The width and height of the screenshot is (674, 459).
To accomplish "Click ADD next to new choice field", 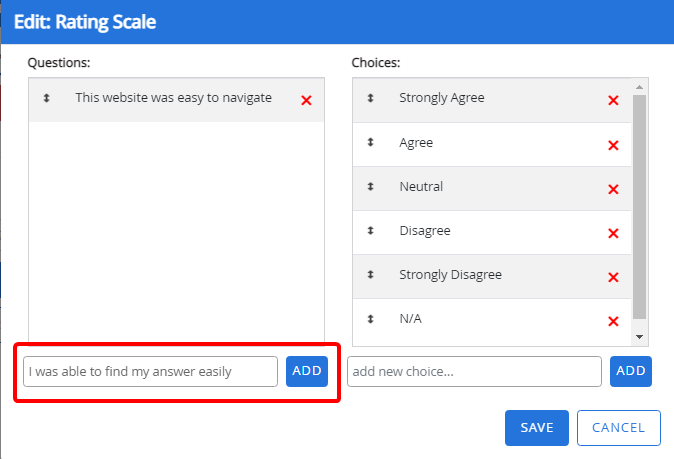I will pos(631,371).
